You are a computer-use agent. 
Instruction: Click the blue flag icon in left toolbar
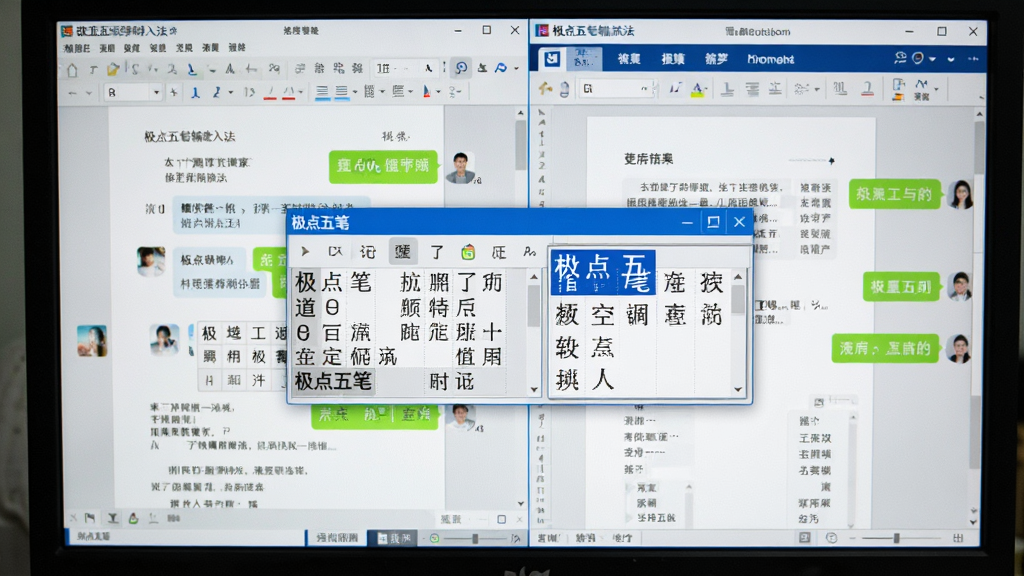tap(501, 68)
